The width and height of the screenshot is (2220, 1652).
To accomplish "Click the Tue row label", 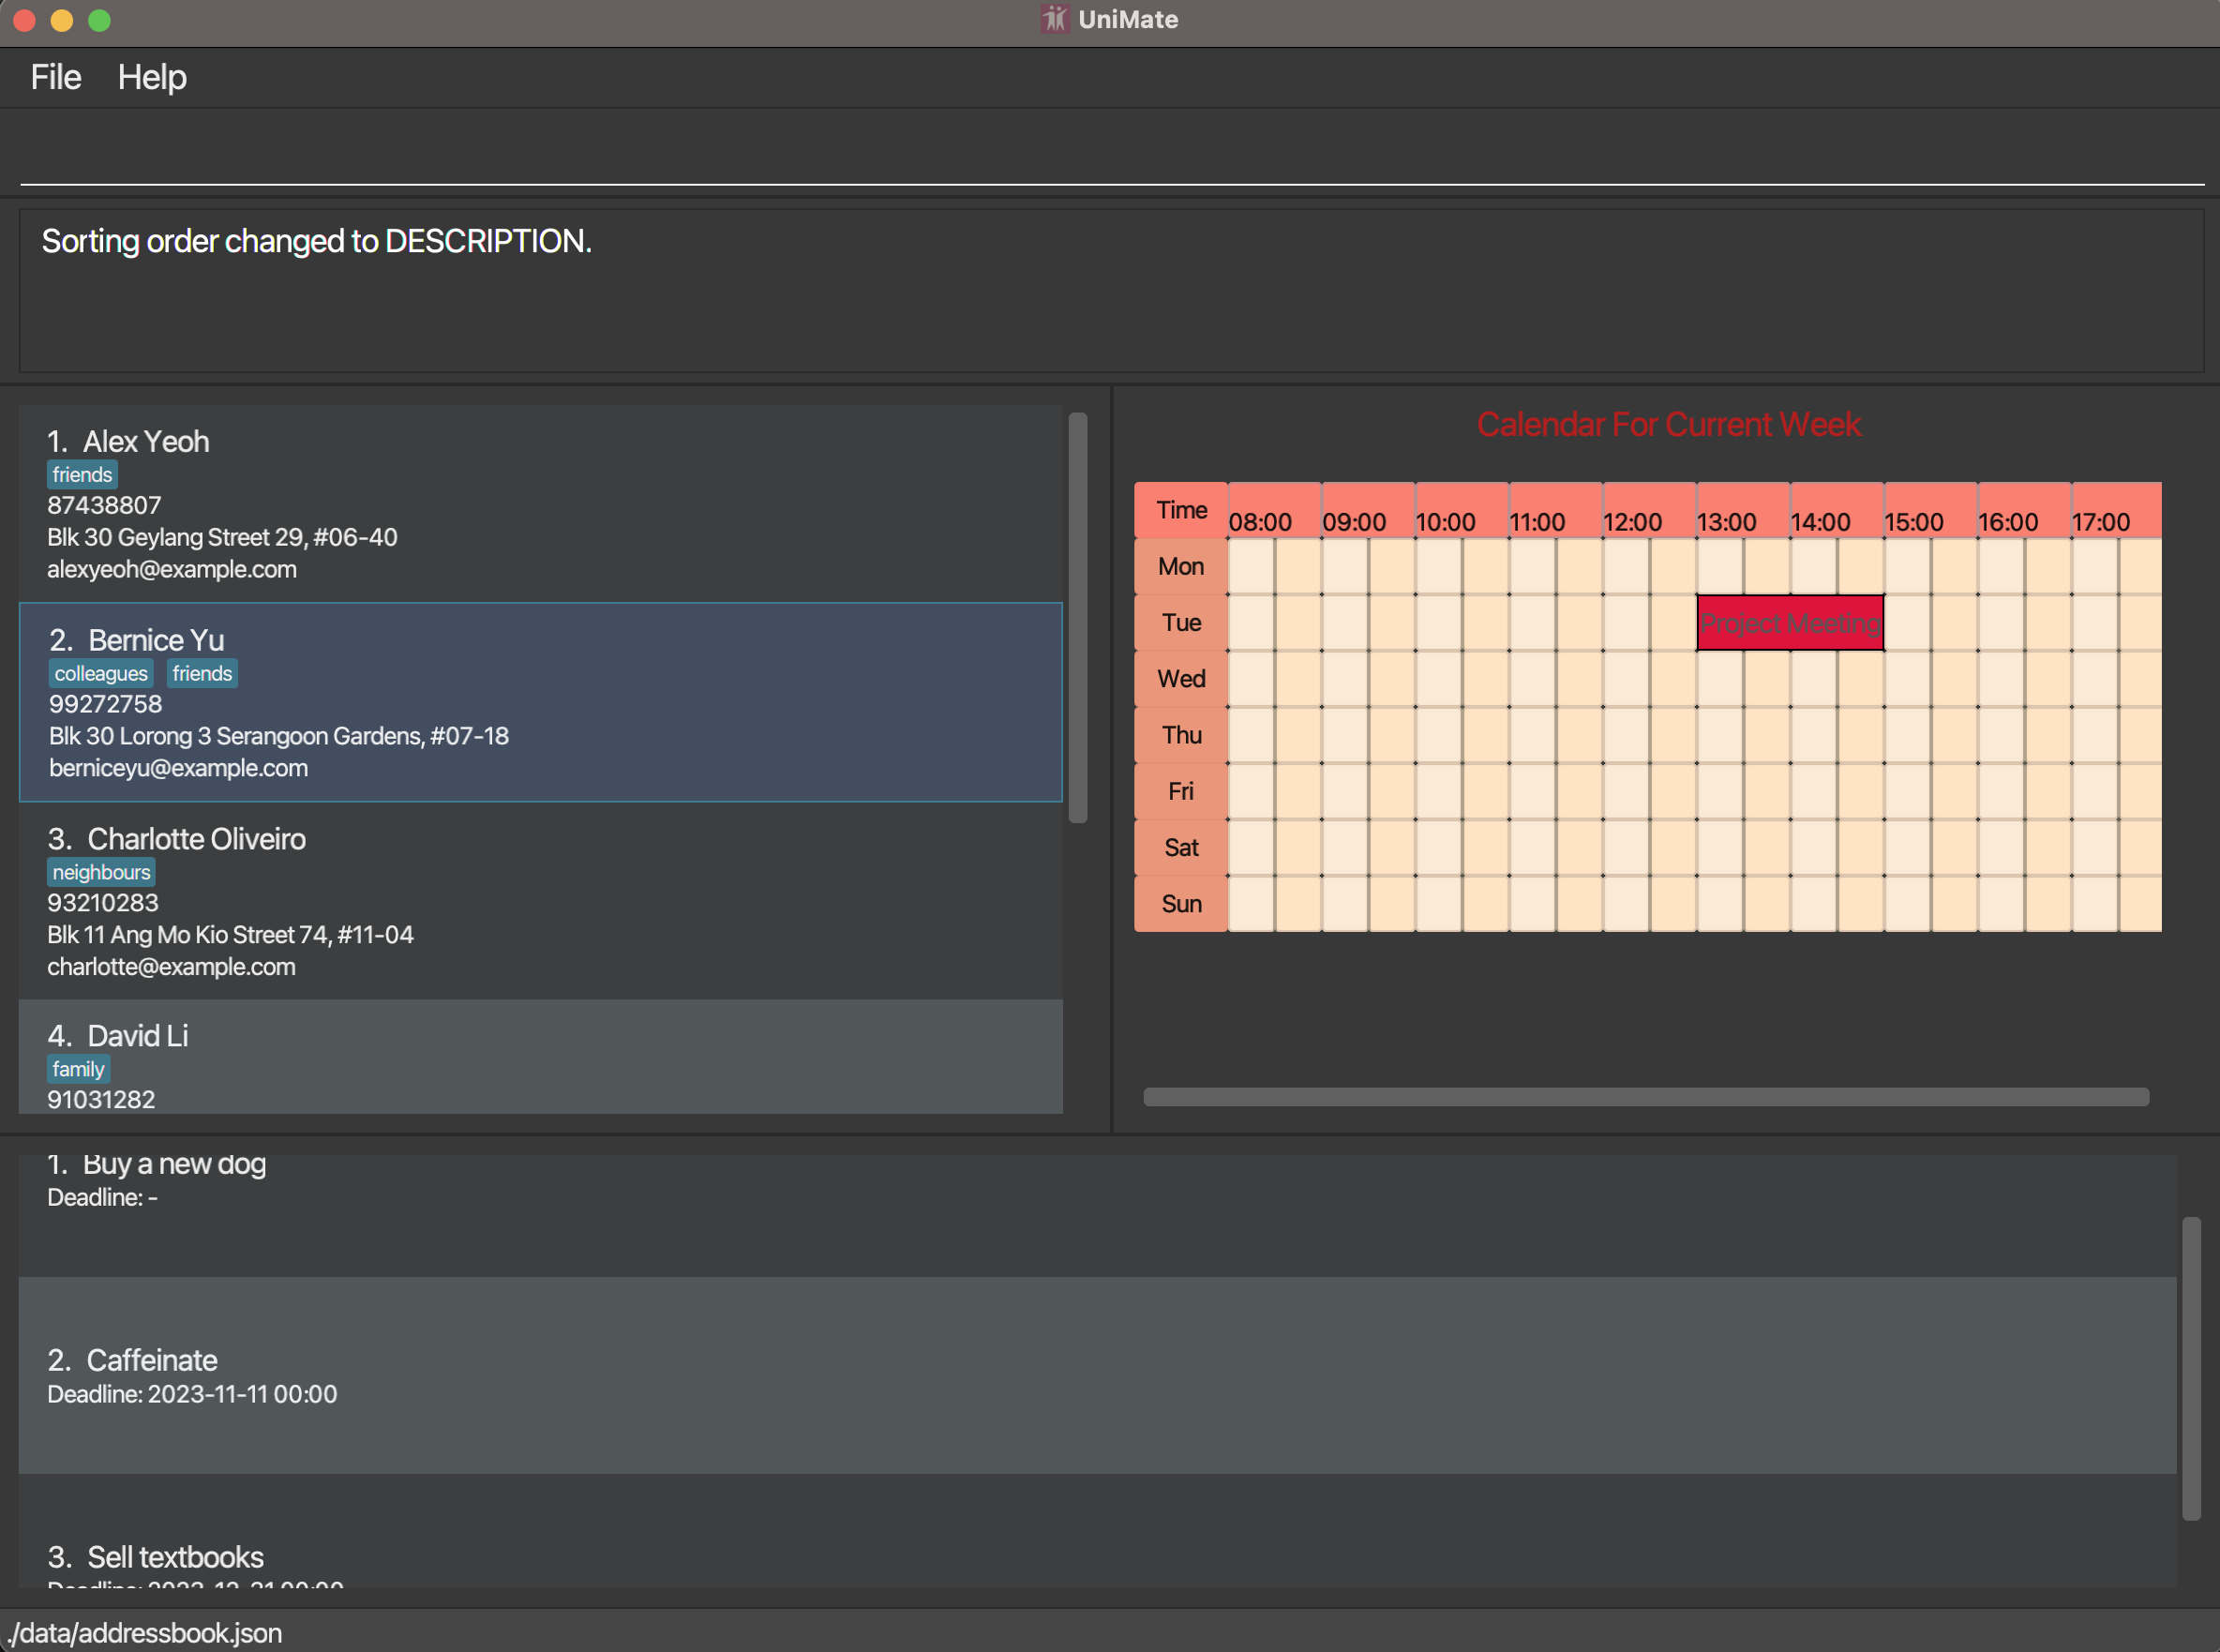I will (x=1181, y=623).
